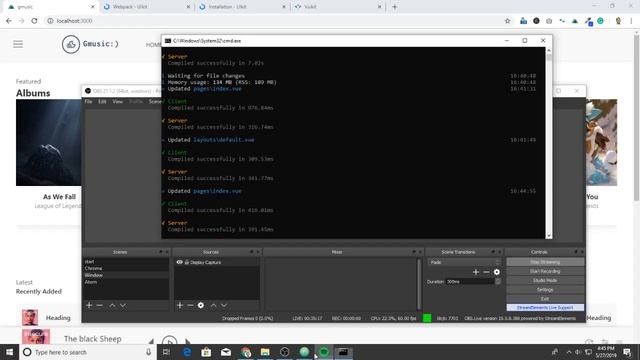Move the selected source down in OBS
The width and height of the screenshot is (640, 360).
[224, 305]
